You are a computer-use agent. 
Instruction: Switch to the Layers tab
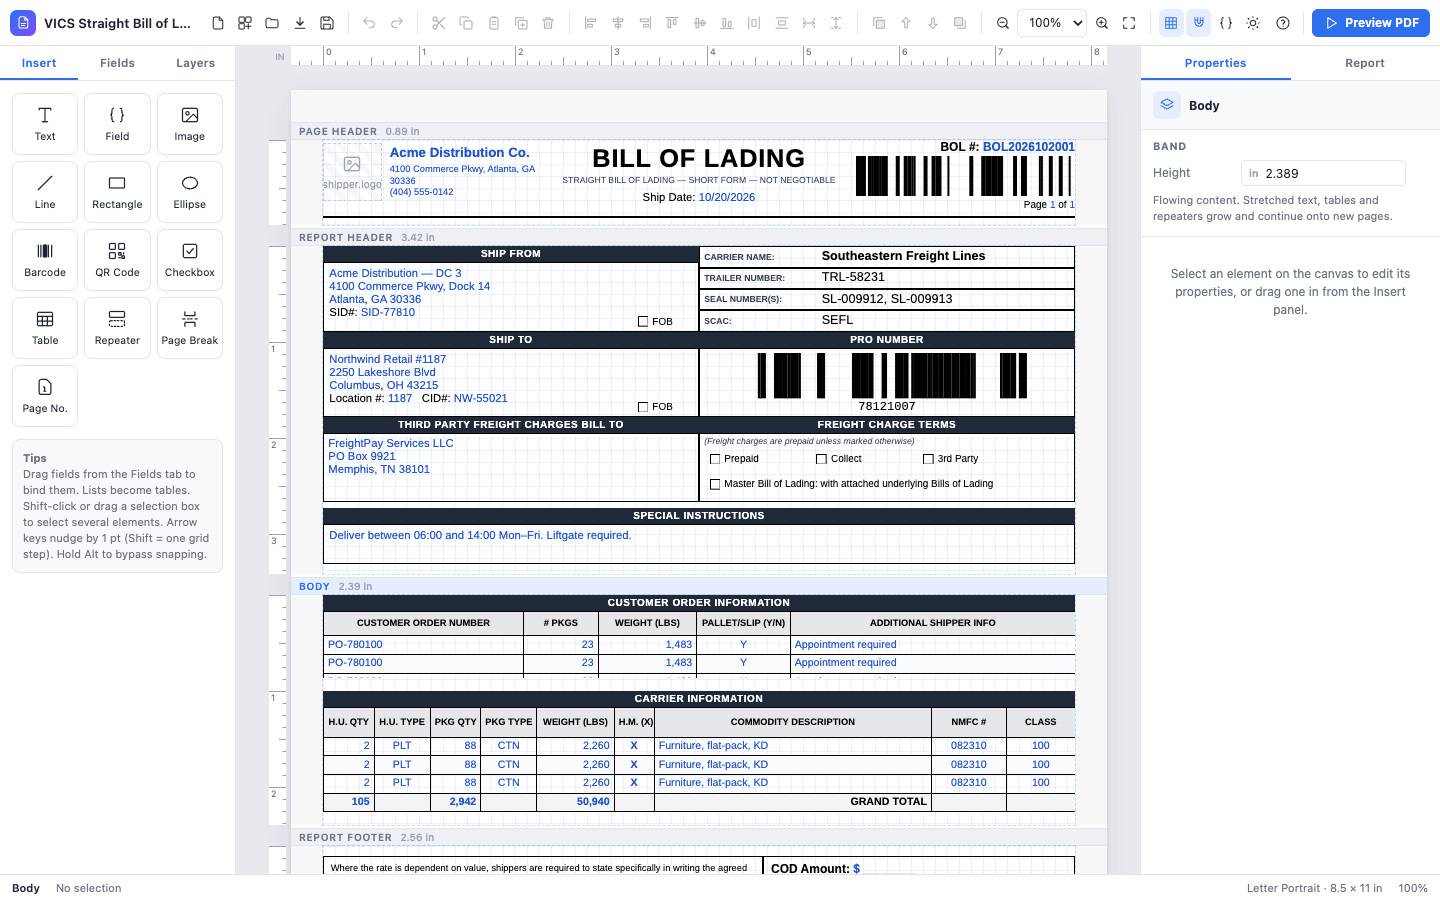click(x=196, y=63)
